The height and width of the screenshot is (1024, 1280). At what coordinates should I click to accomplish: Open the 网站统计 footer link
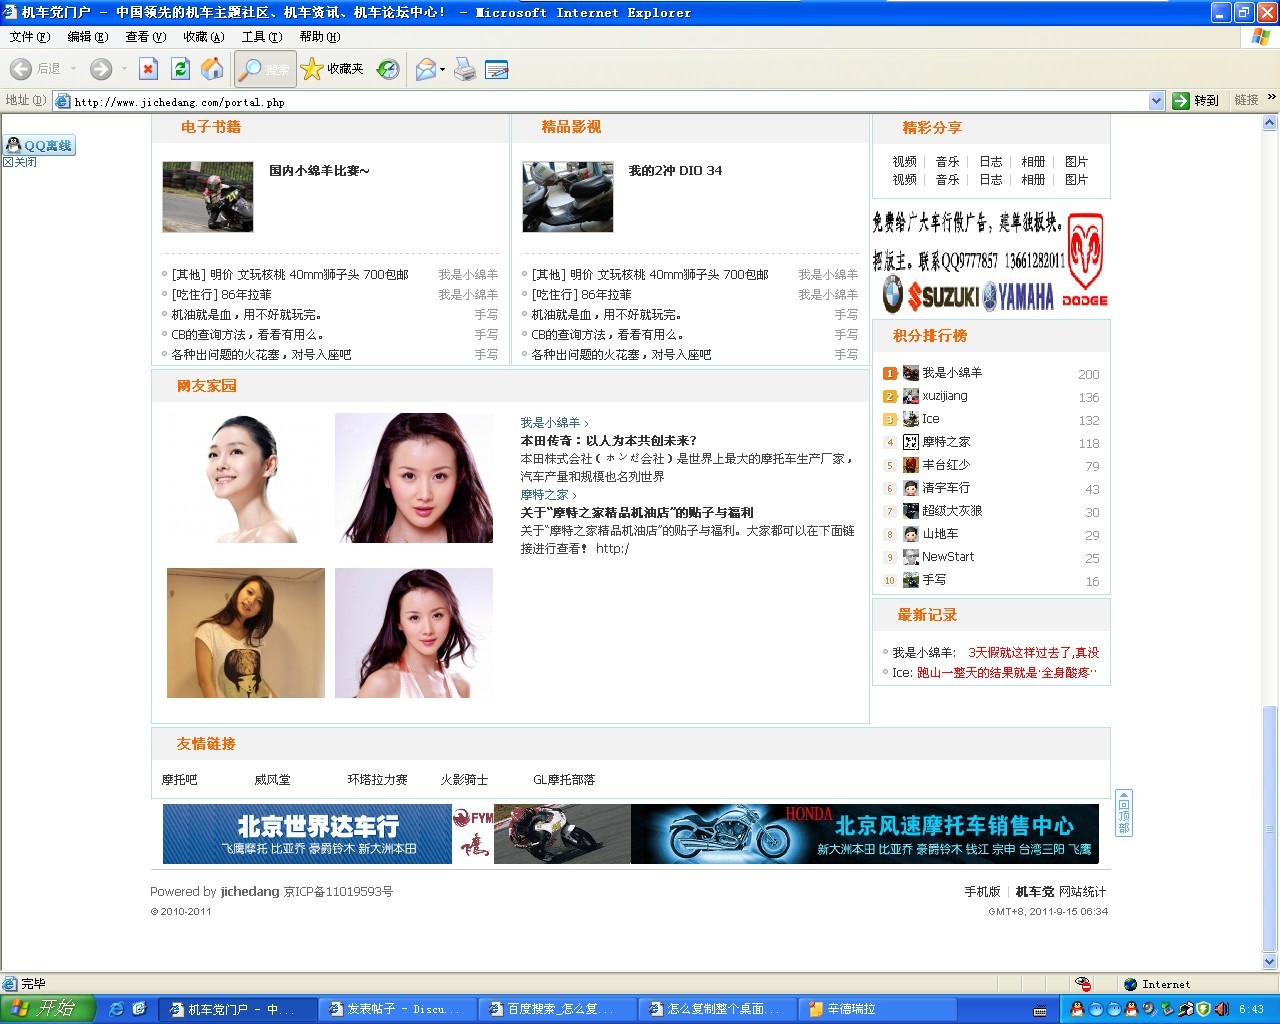(1082, 892)
